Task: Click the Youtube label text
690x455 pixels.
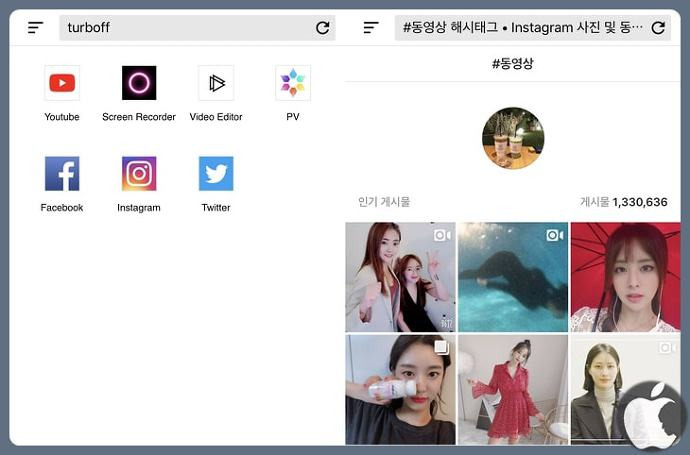Action: point(62,117)
